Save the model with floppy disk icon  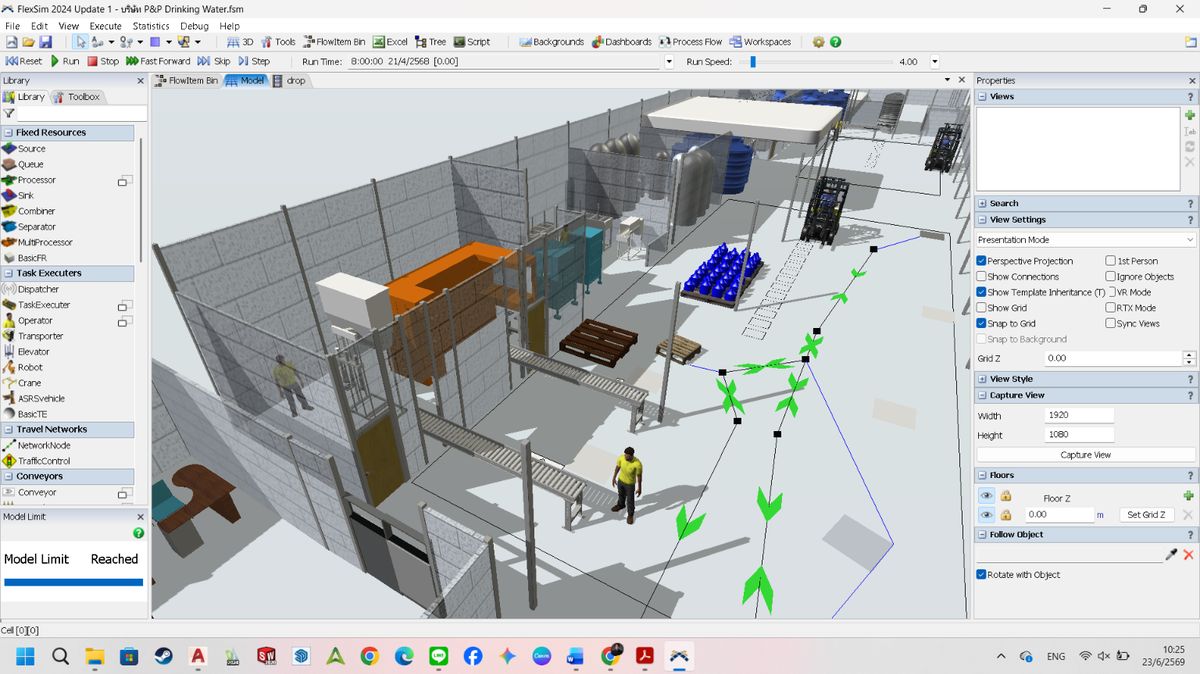click(45, 42)
